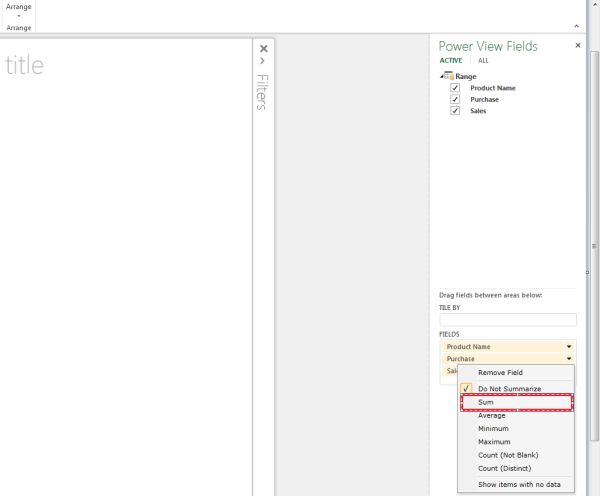The height and width of the screenshot is (496, 600).
Task: Close the Power View Fields panel
Action: (x=578, y=46)
